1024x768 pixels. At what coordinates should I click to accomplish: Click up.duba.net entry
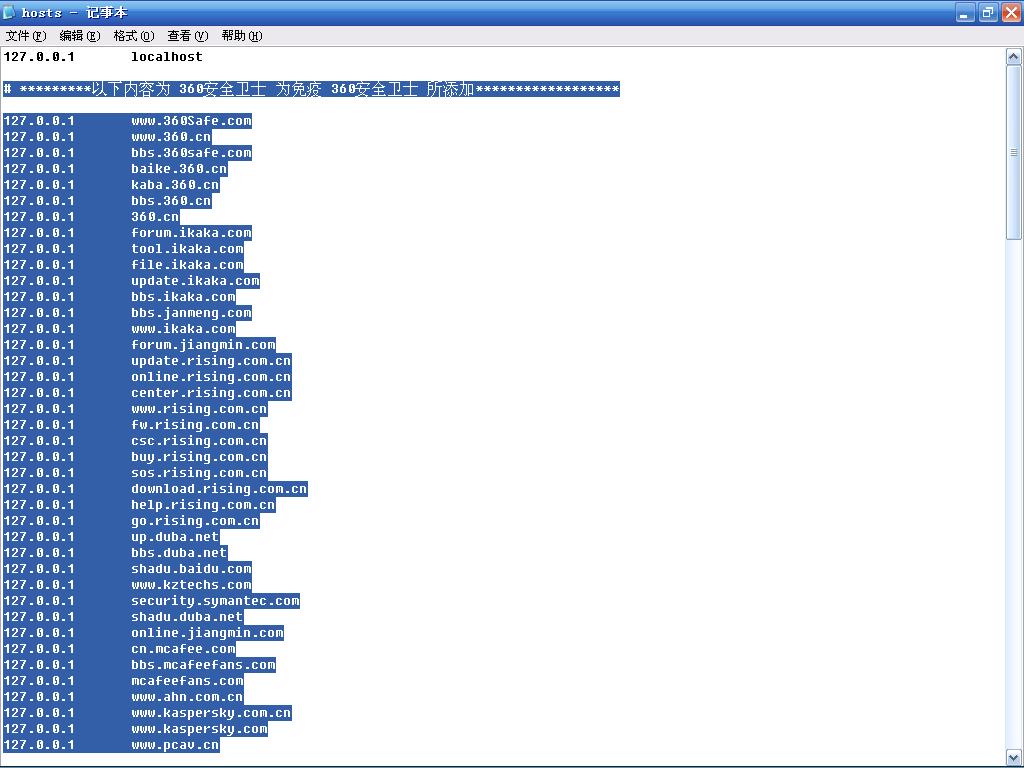pos(175,537)
